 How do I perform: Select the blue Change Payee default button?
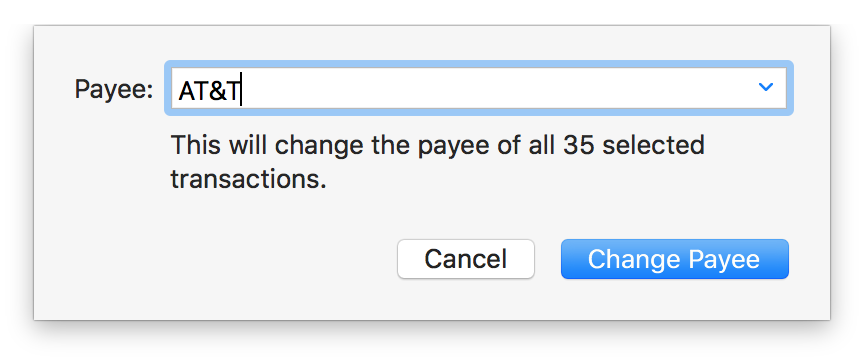point(674,259)
